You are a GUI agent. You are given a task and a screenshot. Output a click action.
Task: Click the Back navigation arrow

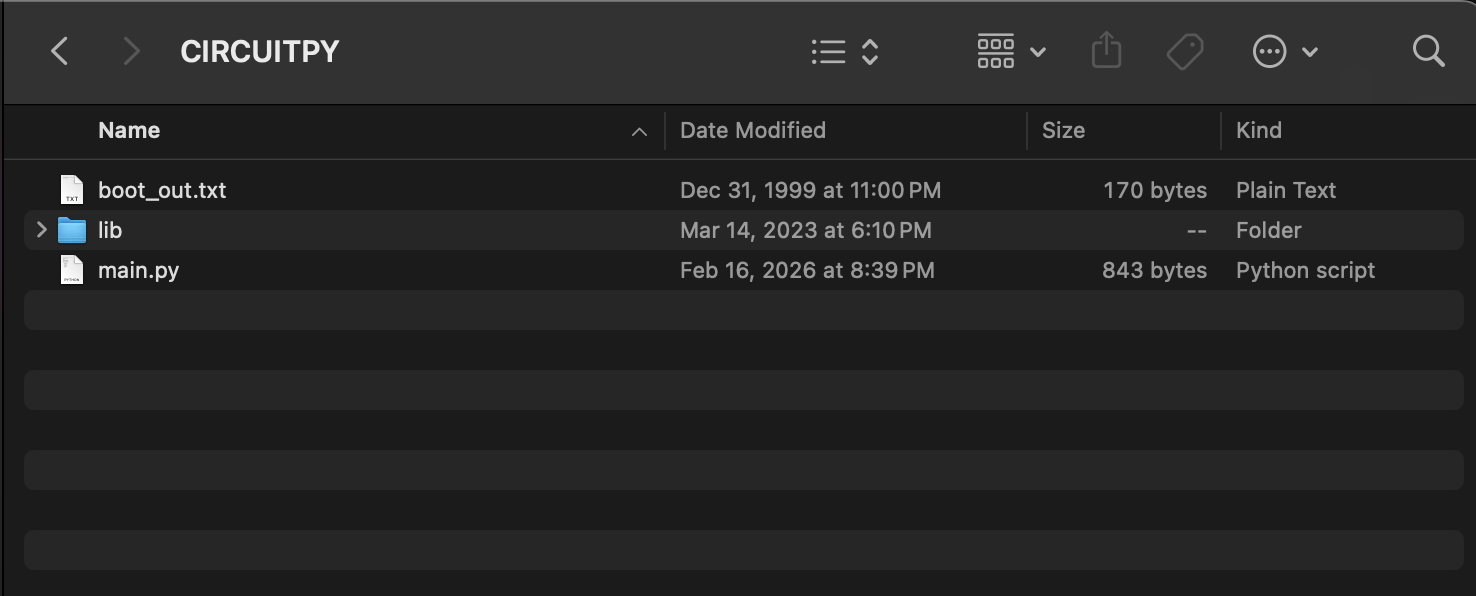click(x=60, y=51)
